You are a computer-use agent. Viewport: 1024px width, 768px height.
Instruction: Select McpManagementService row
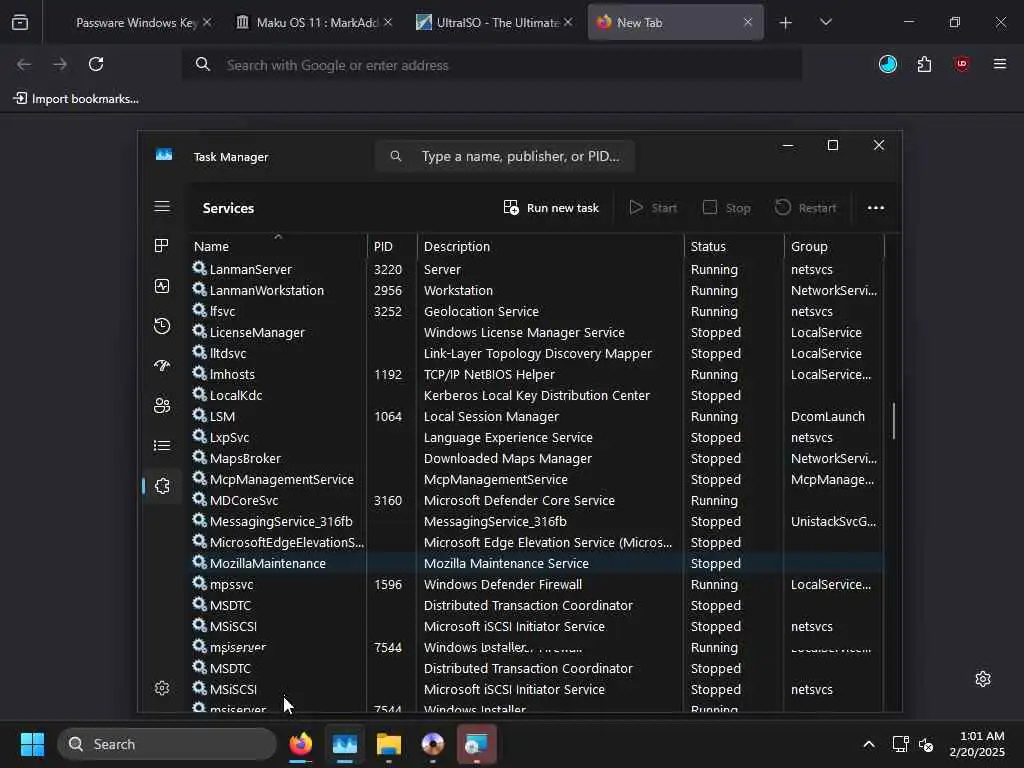[x=536, y=479]
